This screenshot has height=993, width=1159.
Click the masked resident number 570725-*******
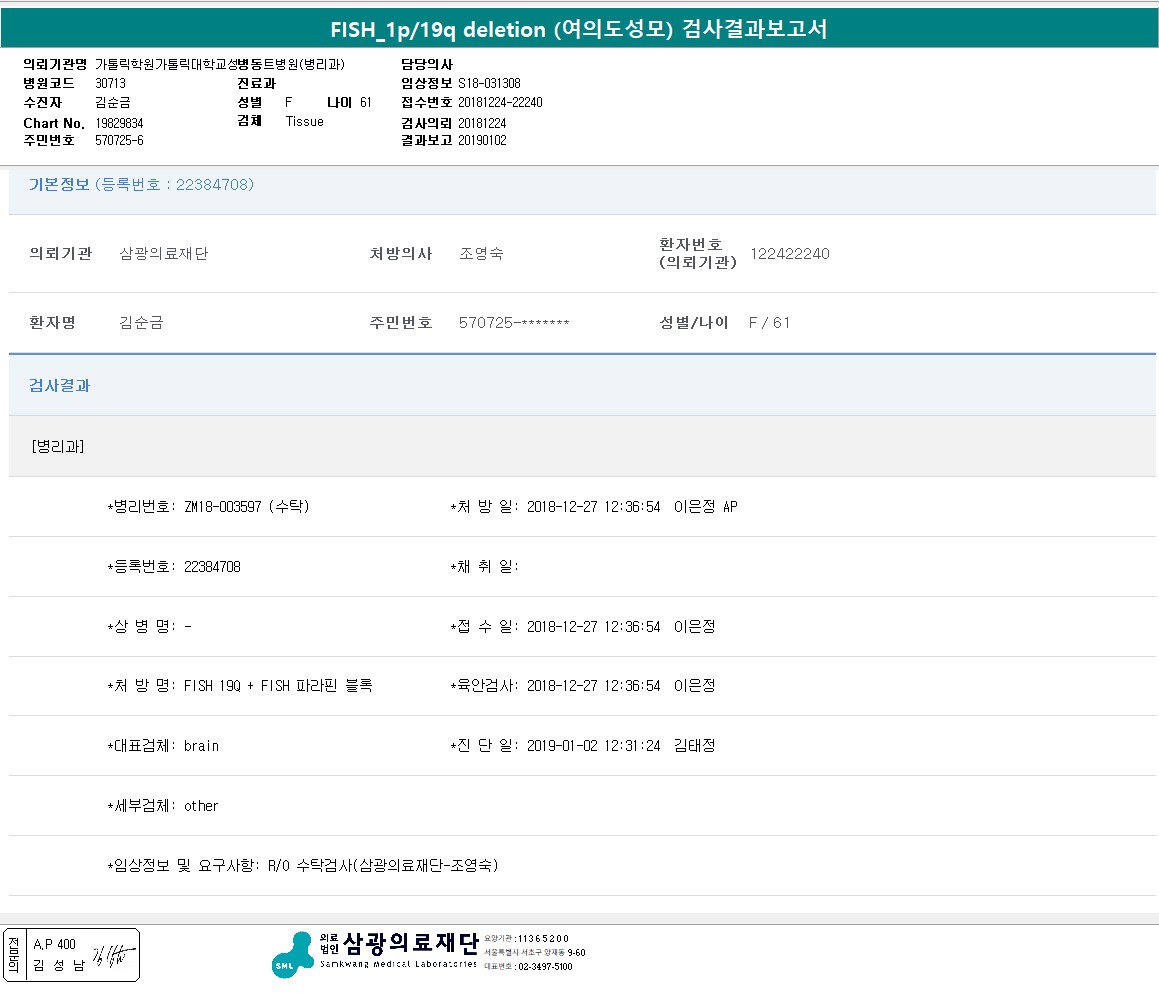click(x=514, y=323)
